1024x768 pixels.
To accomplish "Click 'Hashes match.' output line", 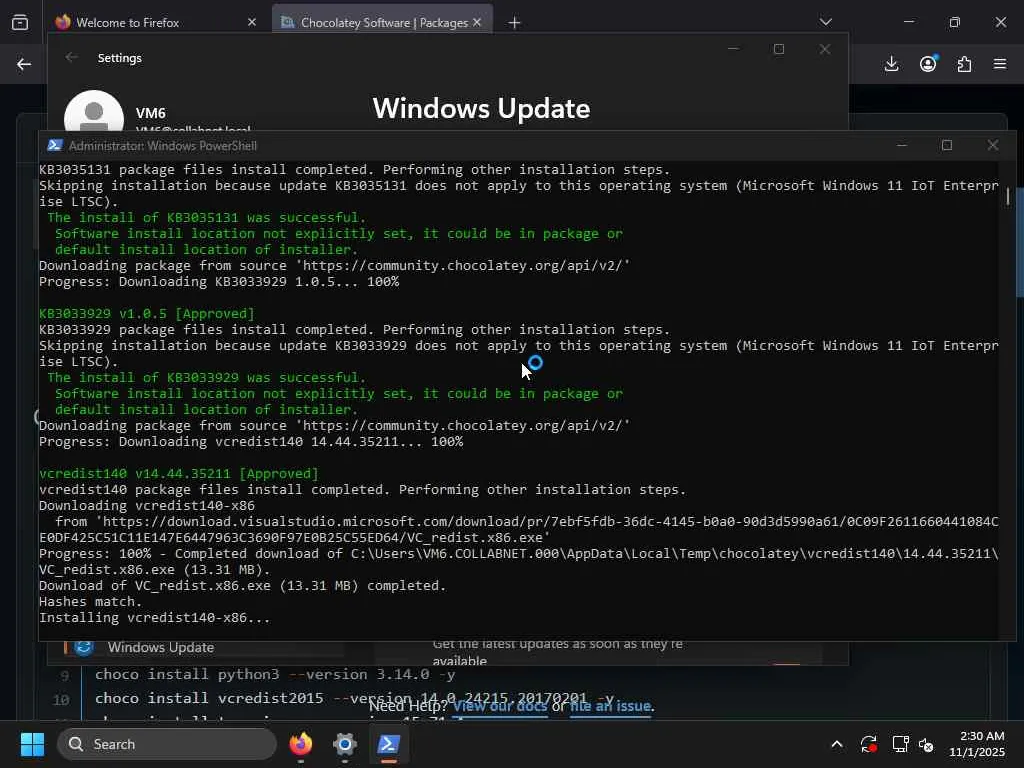I will (x=90, y=601).
